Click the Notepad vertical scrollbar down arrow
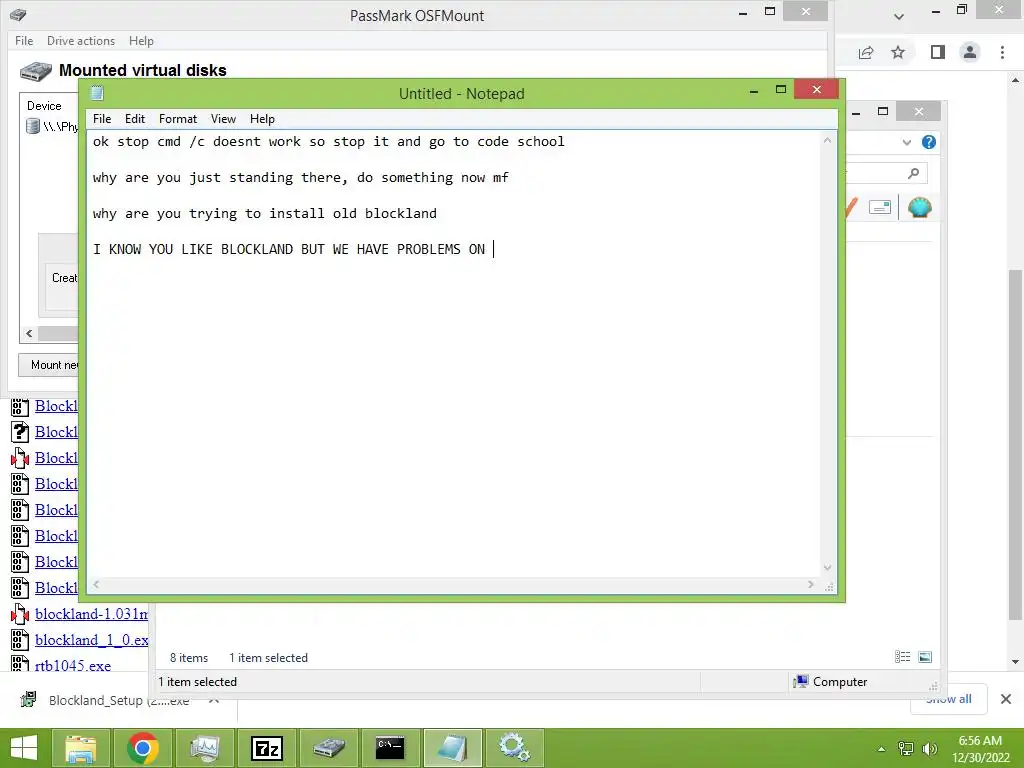Screen dimensions: 1024x768 827,568
